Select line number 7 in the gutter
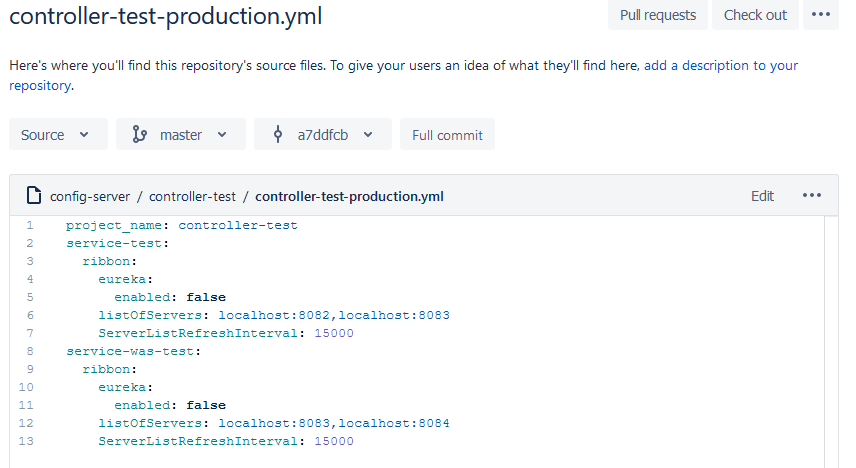This screenshot has width=856, height=468. [29, 333]
